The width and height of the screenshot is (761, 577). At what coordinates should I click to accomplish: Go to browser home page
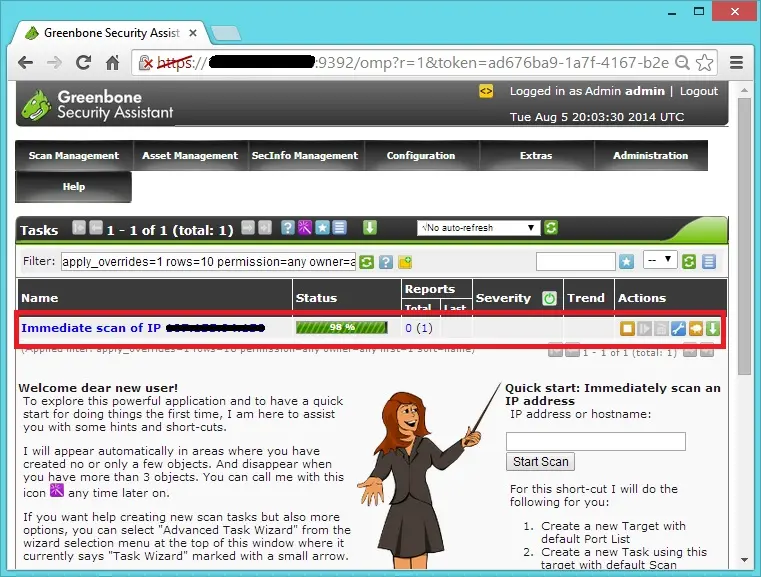[x=113, y=62]
